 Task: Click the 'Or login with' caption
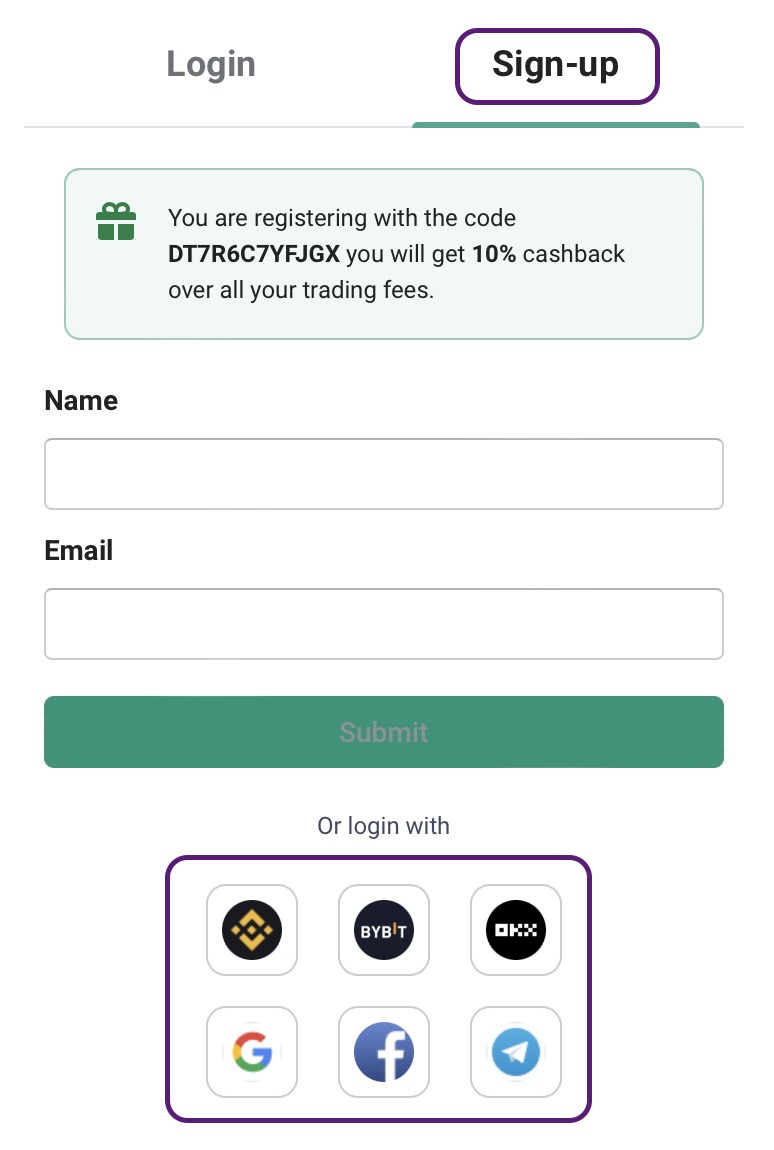384,826
